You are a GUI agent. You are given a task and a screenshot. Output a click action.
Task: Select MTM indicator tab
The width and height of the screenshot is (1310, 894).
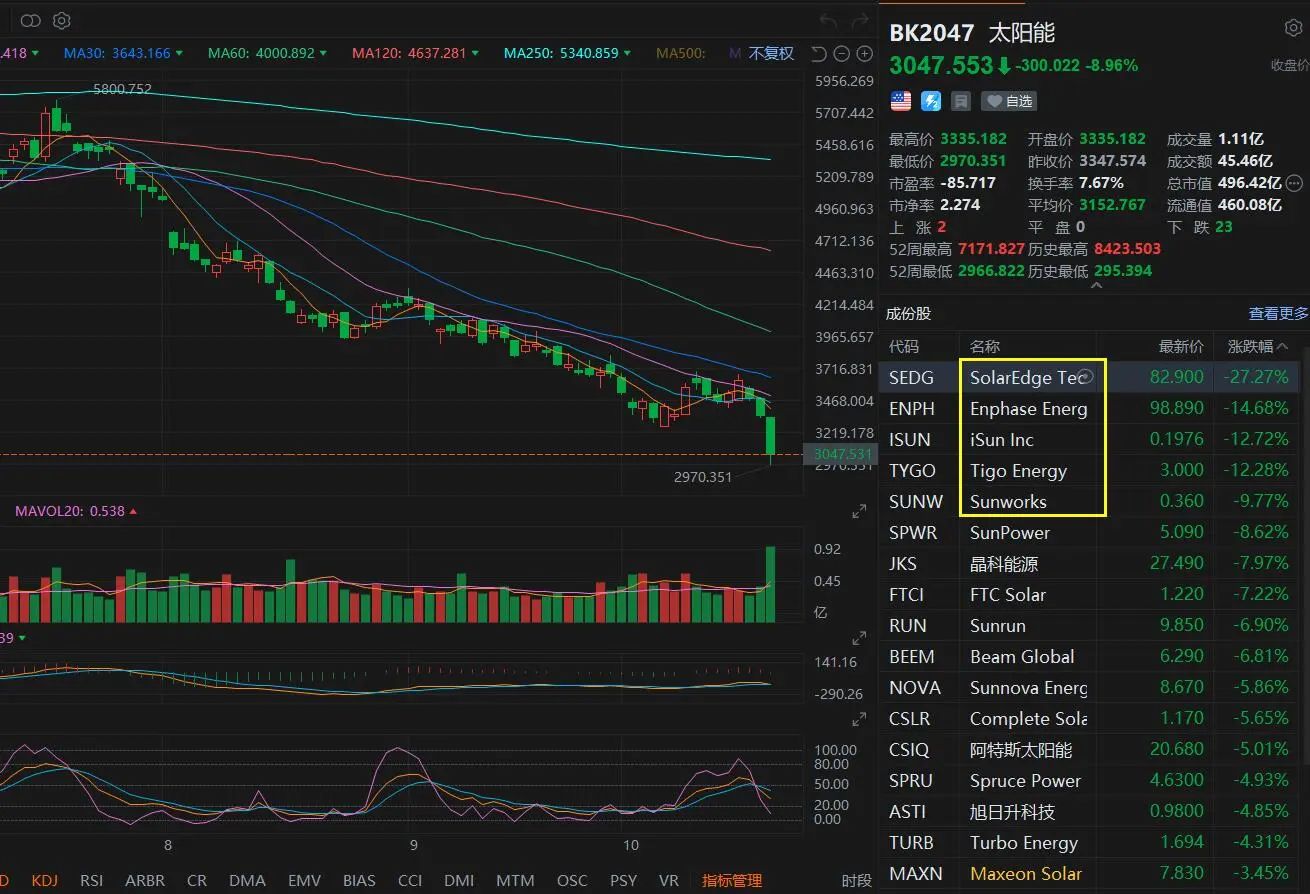pos(515,881)
